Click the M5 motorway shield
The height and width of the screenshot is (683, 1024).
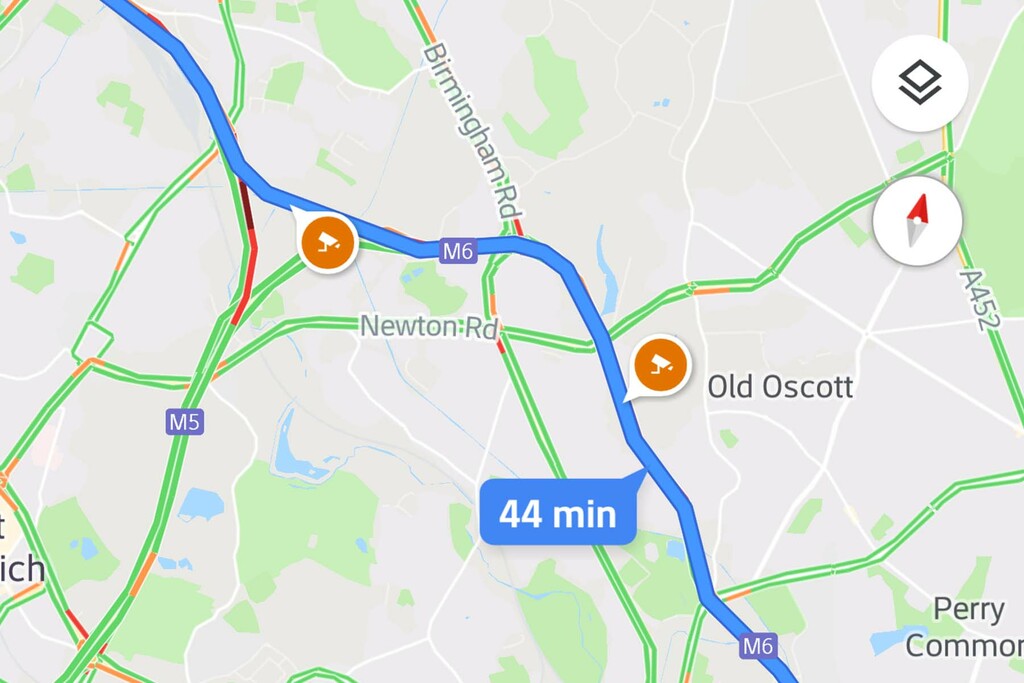click(184, 422)
